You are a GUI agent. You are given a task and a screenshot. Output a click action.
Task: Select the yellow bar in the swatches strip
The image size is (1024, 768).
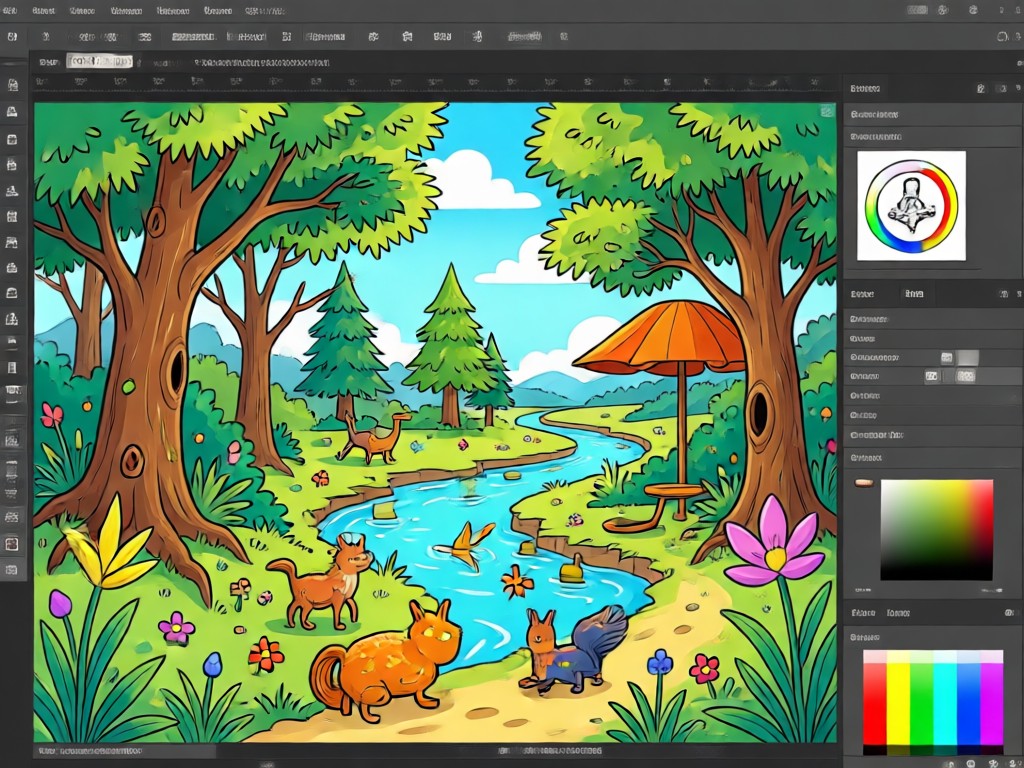pyautogui.click(x=898, y=702)
